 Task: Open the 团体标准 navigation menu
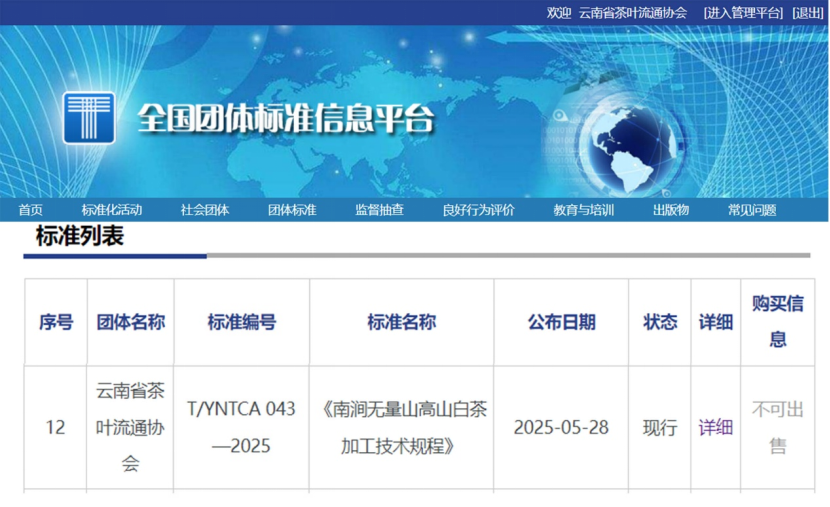point(292,210)
